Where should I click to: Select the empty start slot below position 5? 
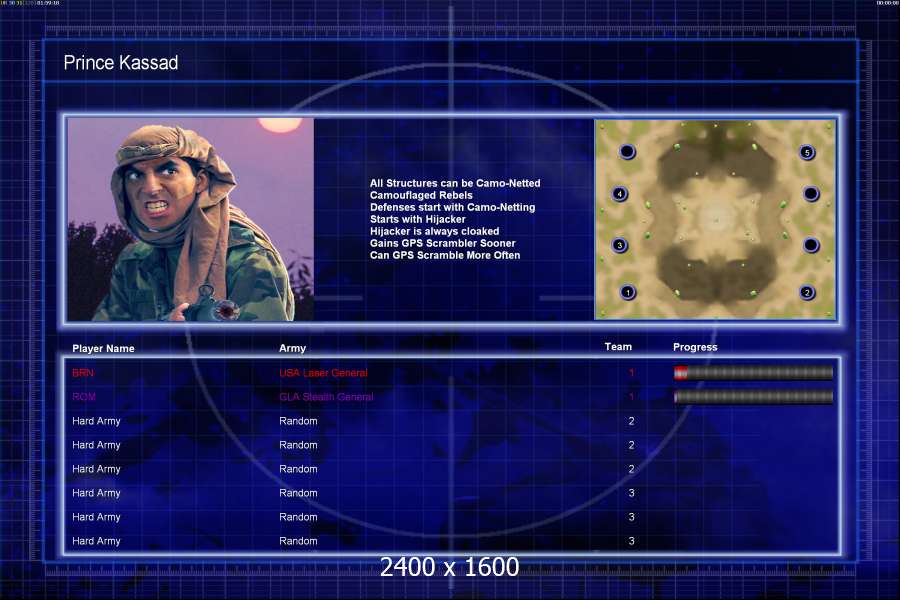point(811,194)
